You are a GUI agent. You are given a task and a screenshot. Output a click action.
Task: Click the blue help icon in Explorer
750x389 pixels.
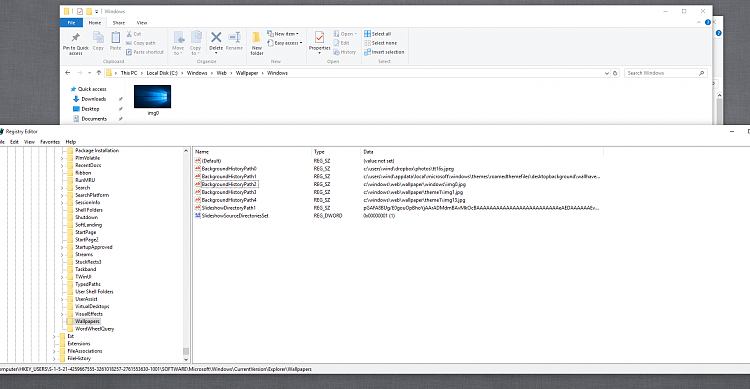pos(707,22)
